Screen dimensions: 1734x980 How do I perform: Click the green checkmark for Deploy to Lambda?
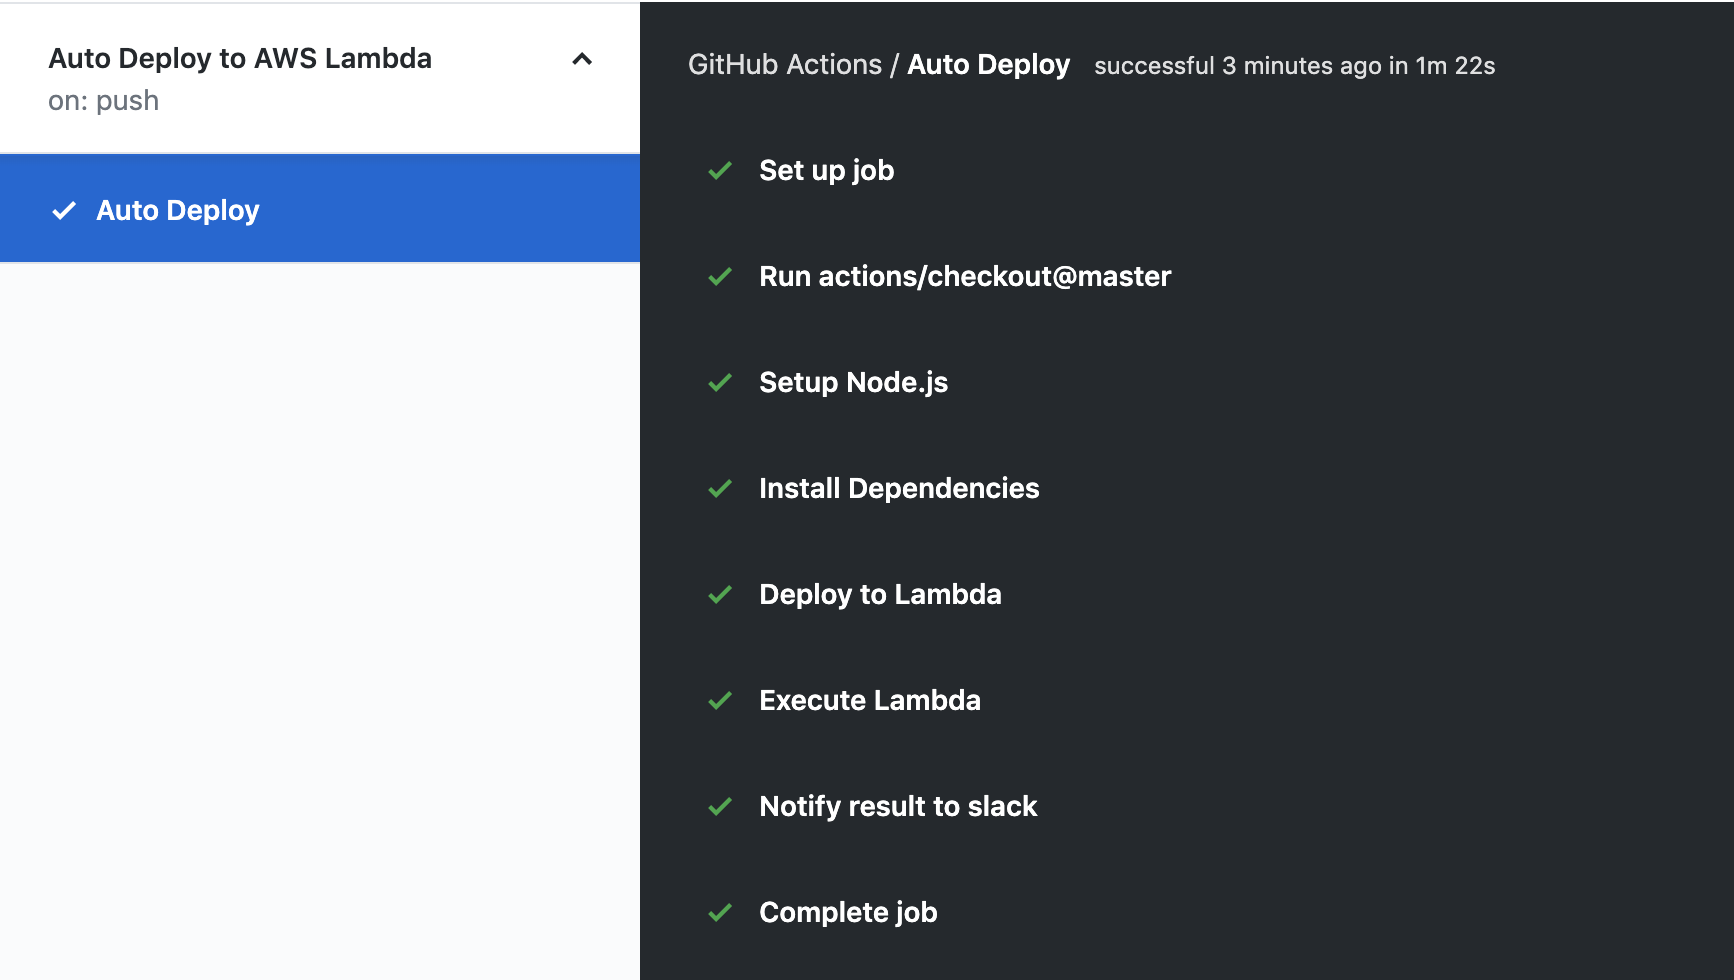tap(720, 595)
